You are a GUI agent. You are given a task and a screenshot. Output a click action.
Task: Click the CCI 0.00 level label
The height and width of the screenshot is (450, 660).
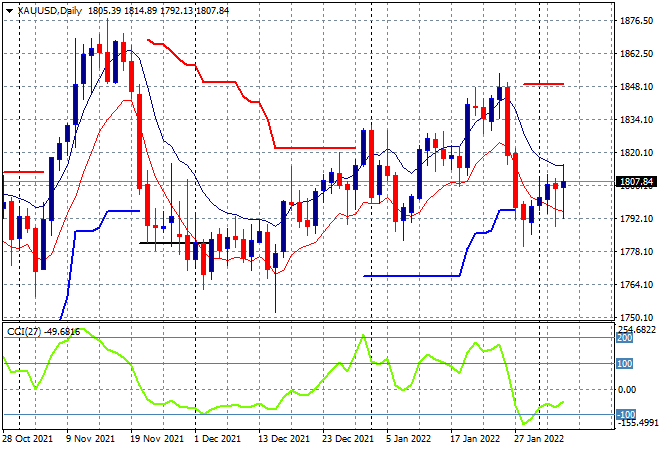pyautogui.click(x=627, y=390)
